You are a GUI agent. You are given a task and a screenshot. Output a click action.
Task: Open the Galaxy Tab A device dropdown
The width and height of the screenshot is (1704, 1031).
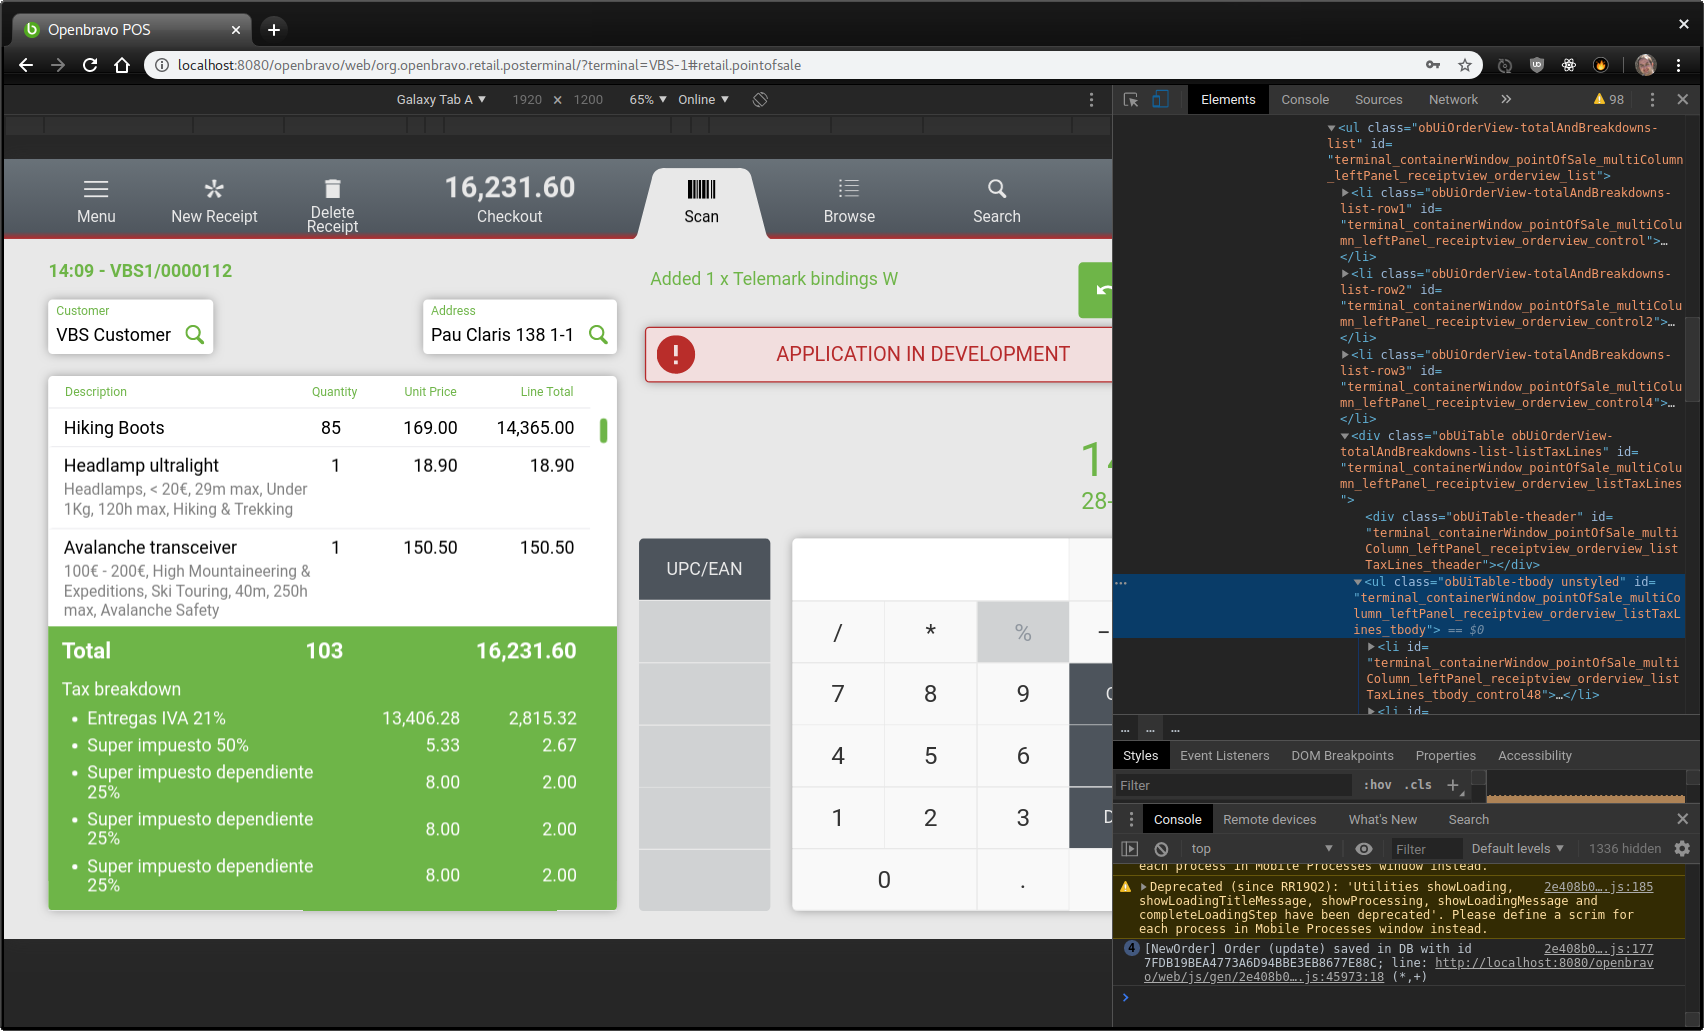tap(441, 99)
